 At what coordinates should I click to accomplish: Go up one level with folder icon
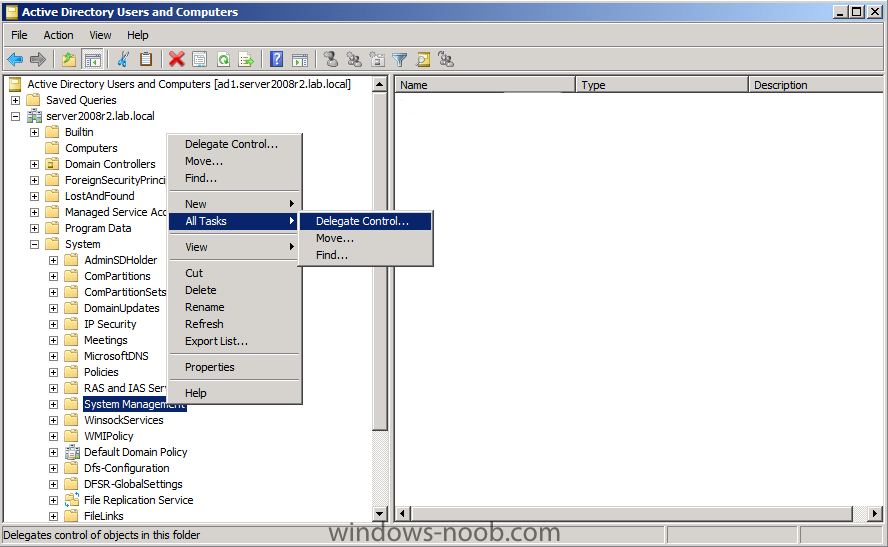[69, 59]
